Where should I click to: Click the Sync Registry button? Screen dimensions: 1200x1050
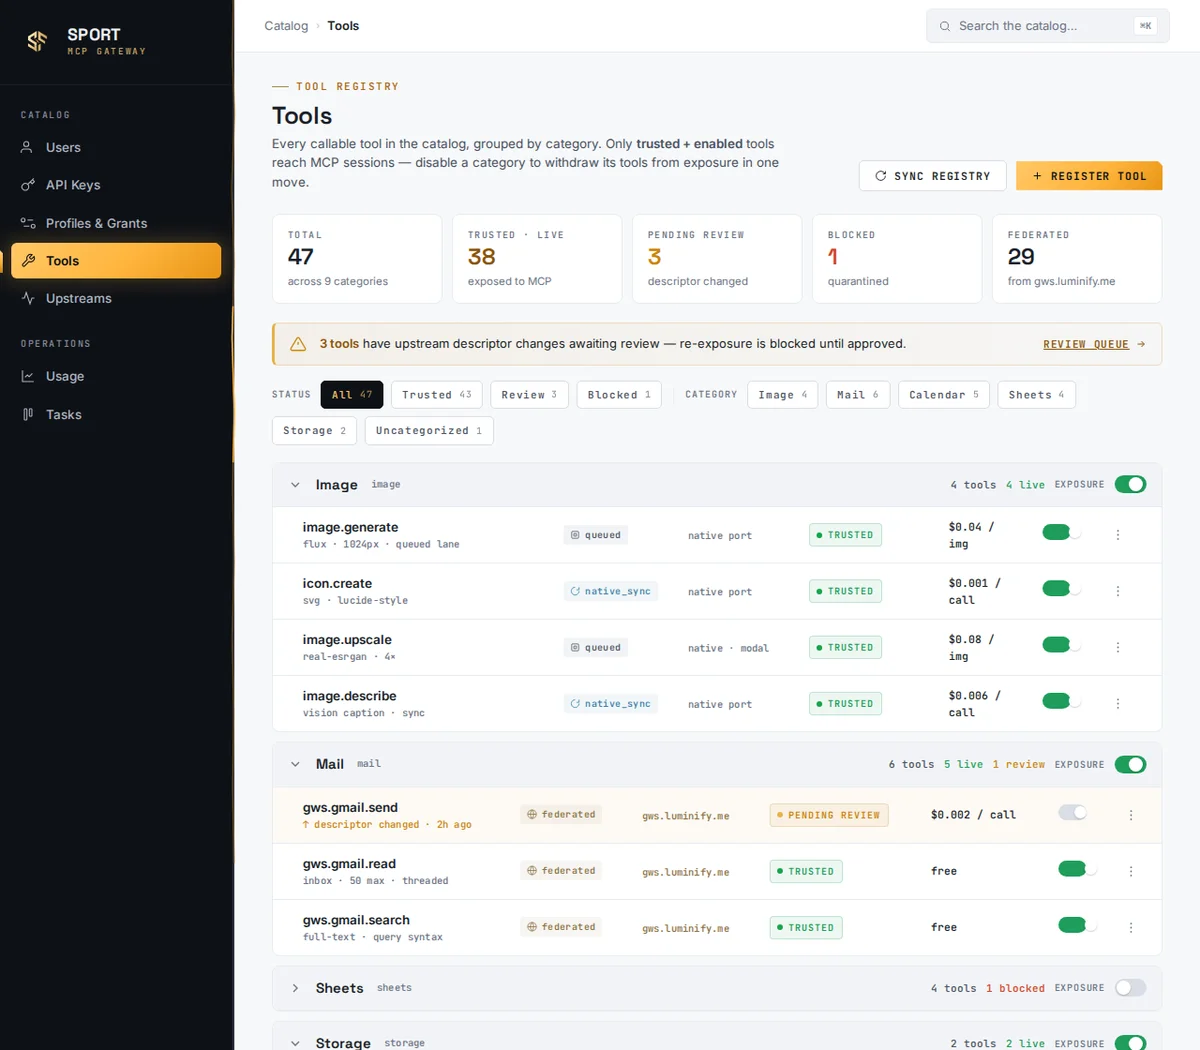pos(932,176)
